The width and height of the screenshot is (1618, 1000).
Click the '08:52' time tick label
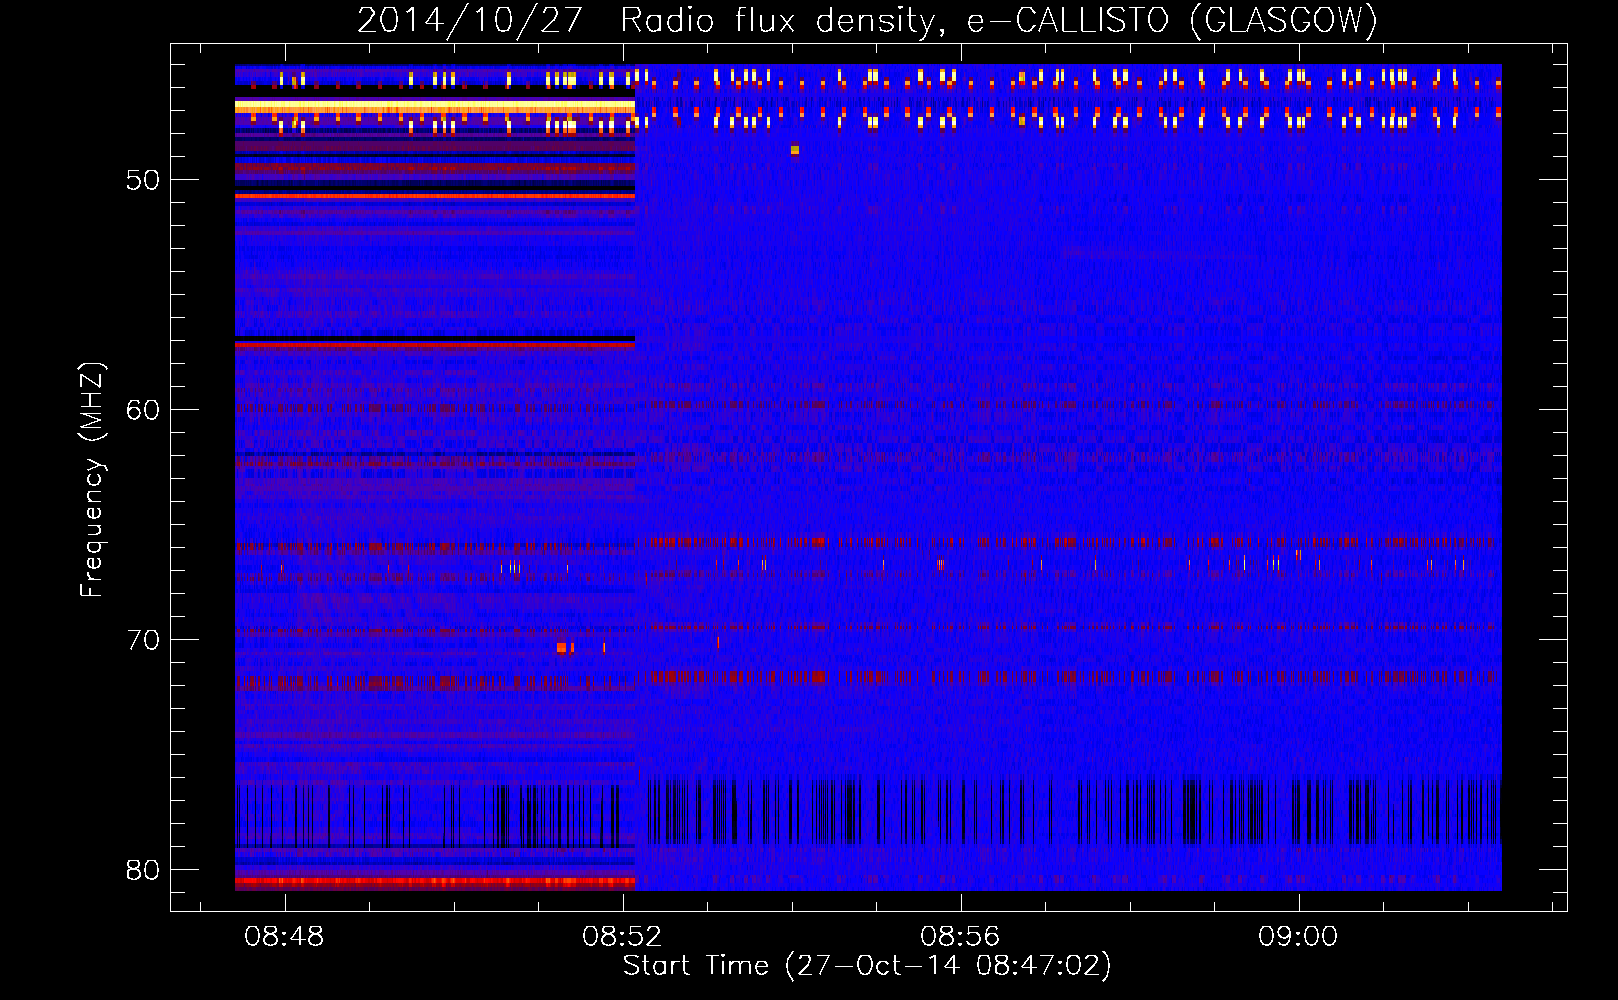coord(622,936)
